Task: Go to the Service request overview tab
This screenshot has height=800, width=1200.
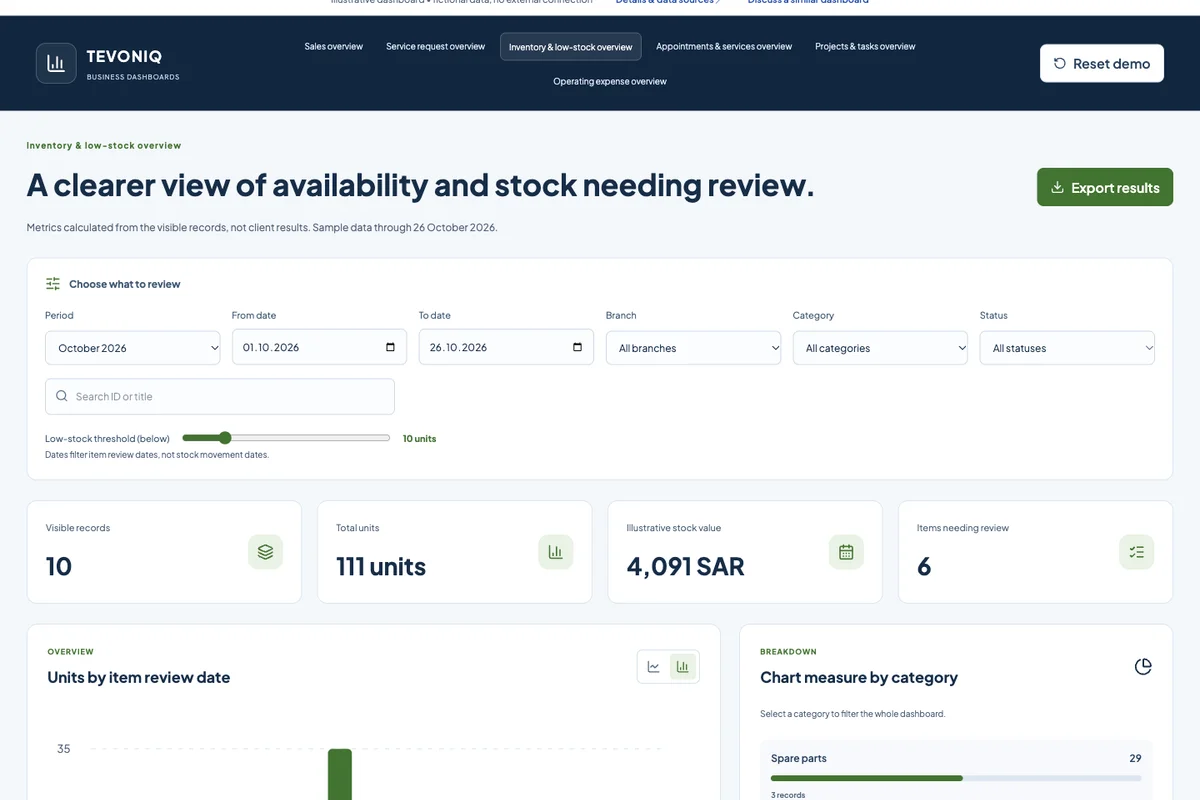Action: pos(436,46)
